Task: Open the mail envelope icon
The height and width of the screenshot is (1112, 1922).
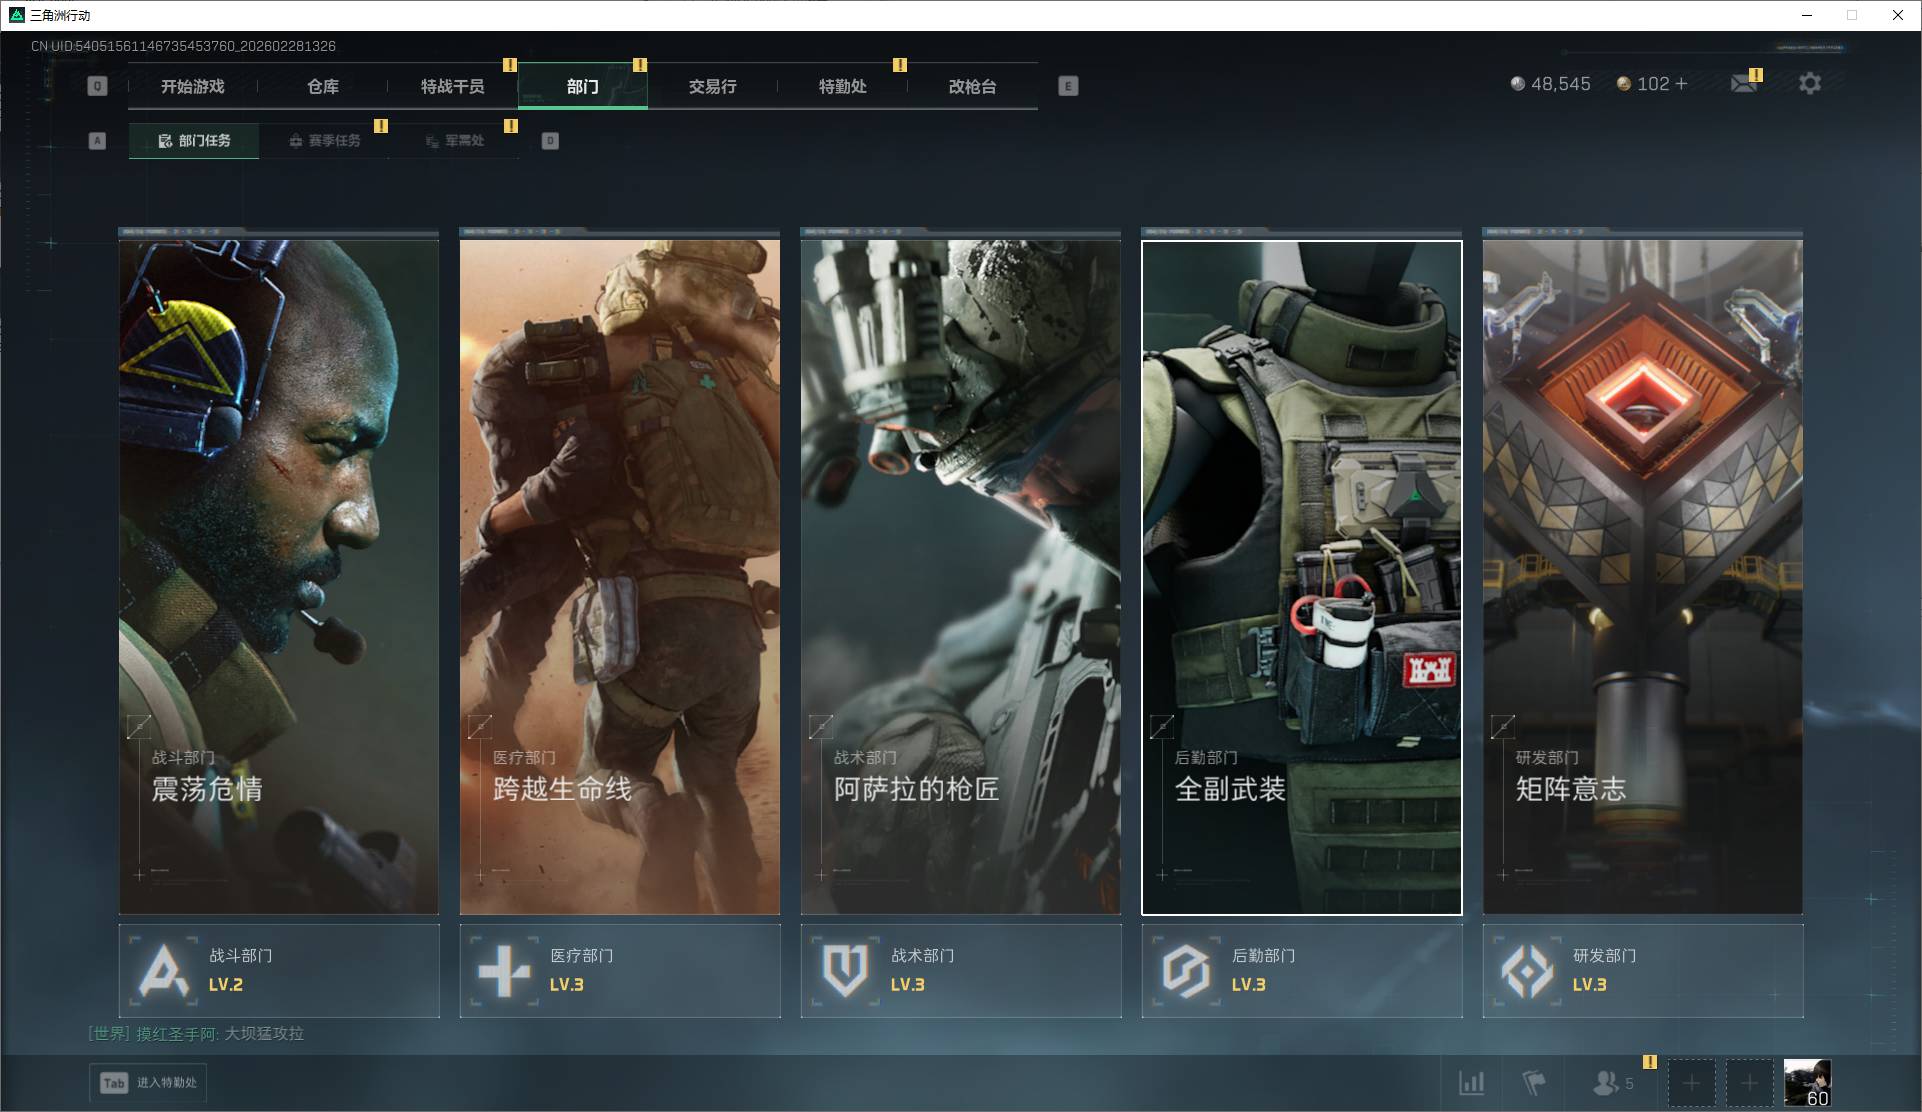Action: (x=1744, y=84)
